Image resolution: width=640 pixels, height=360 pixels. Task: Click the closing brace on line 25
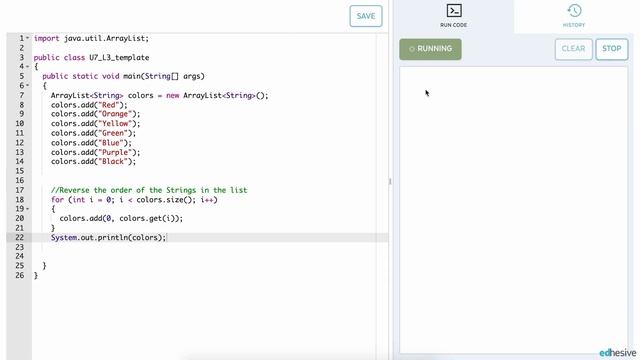44,266
